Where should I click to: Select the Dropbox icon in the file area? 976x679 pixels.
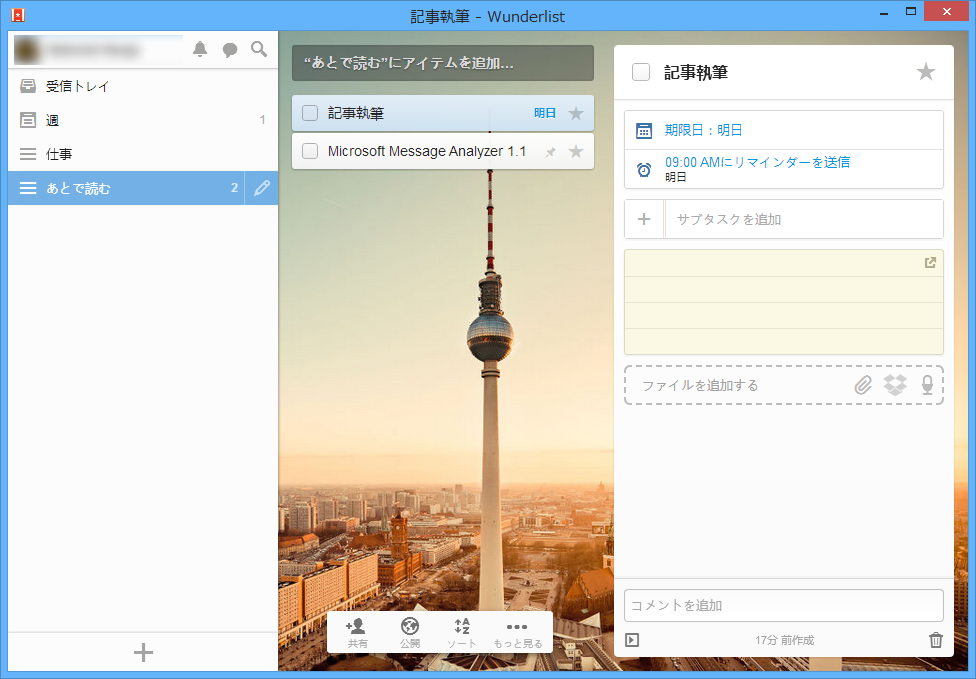click(895, 384)
